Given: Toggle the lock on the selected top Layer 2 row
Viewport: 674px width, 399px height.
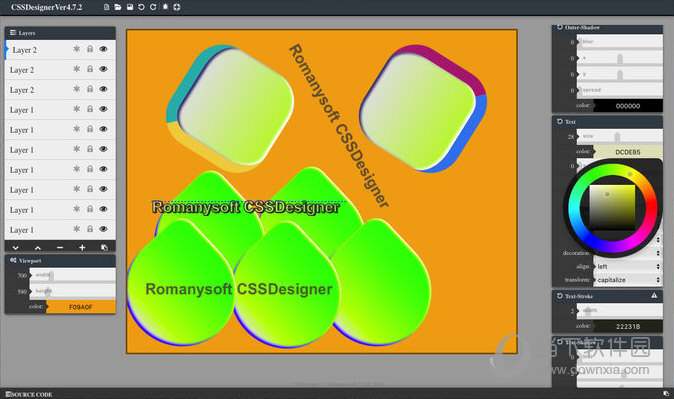Looking at the screenshot, I should (x=90, y=49).
